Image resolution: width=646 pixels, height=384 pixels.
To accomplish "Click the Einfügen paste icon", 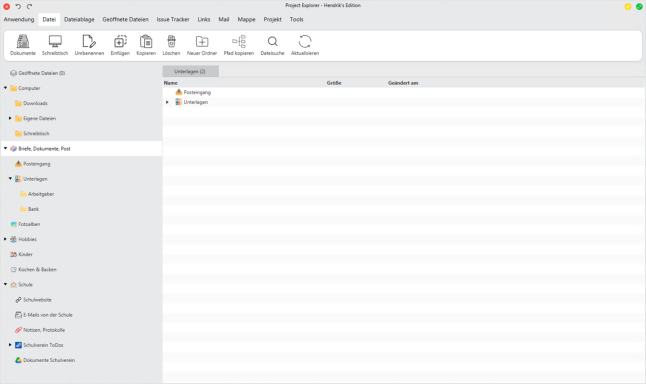I will (x=120, y=45).
